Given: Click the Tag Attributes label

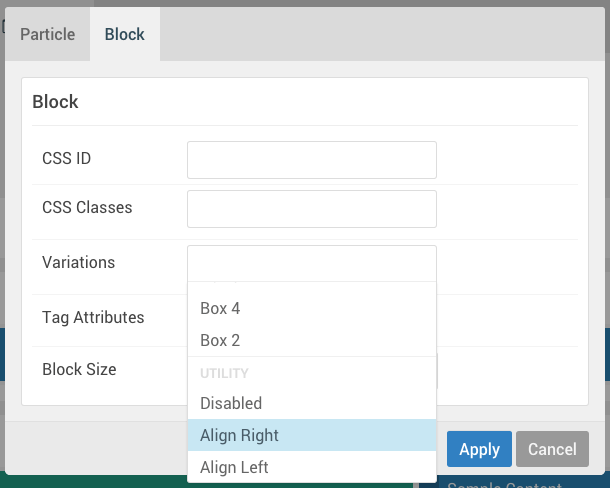Looking at the screenshot, I should (x=93, y=318).
